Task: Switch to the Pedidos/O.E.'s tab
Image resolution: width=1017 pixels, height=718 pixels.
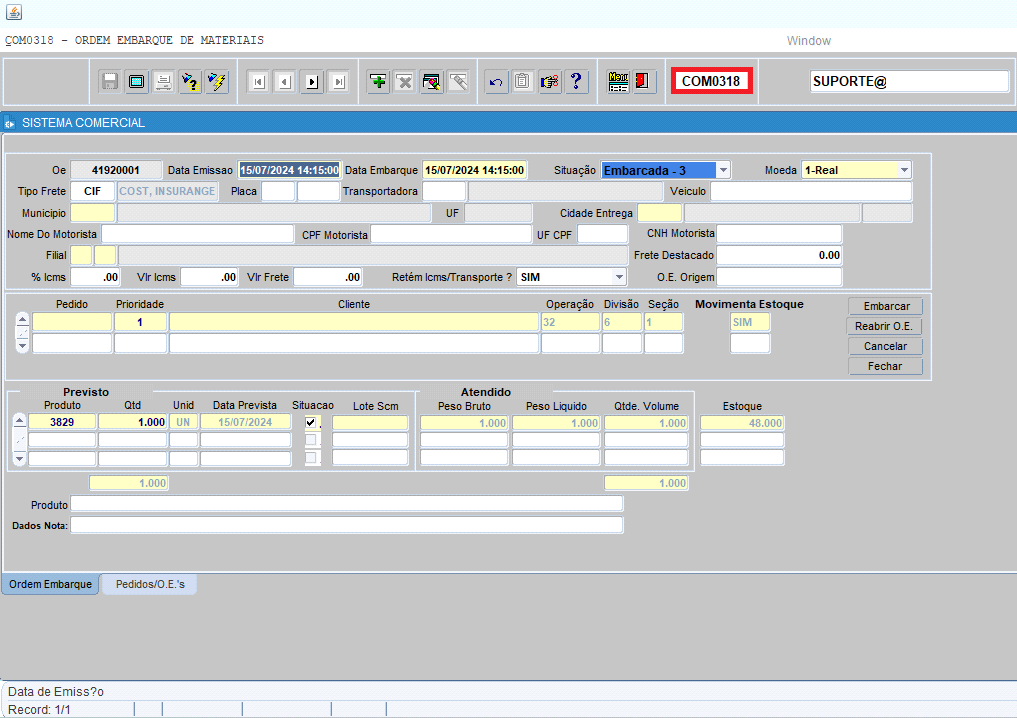Action: (150, 584)
